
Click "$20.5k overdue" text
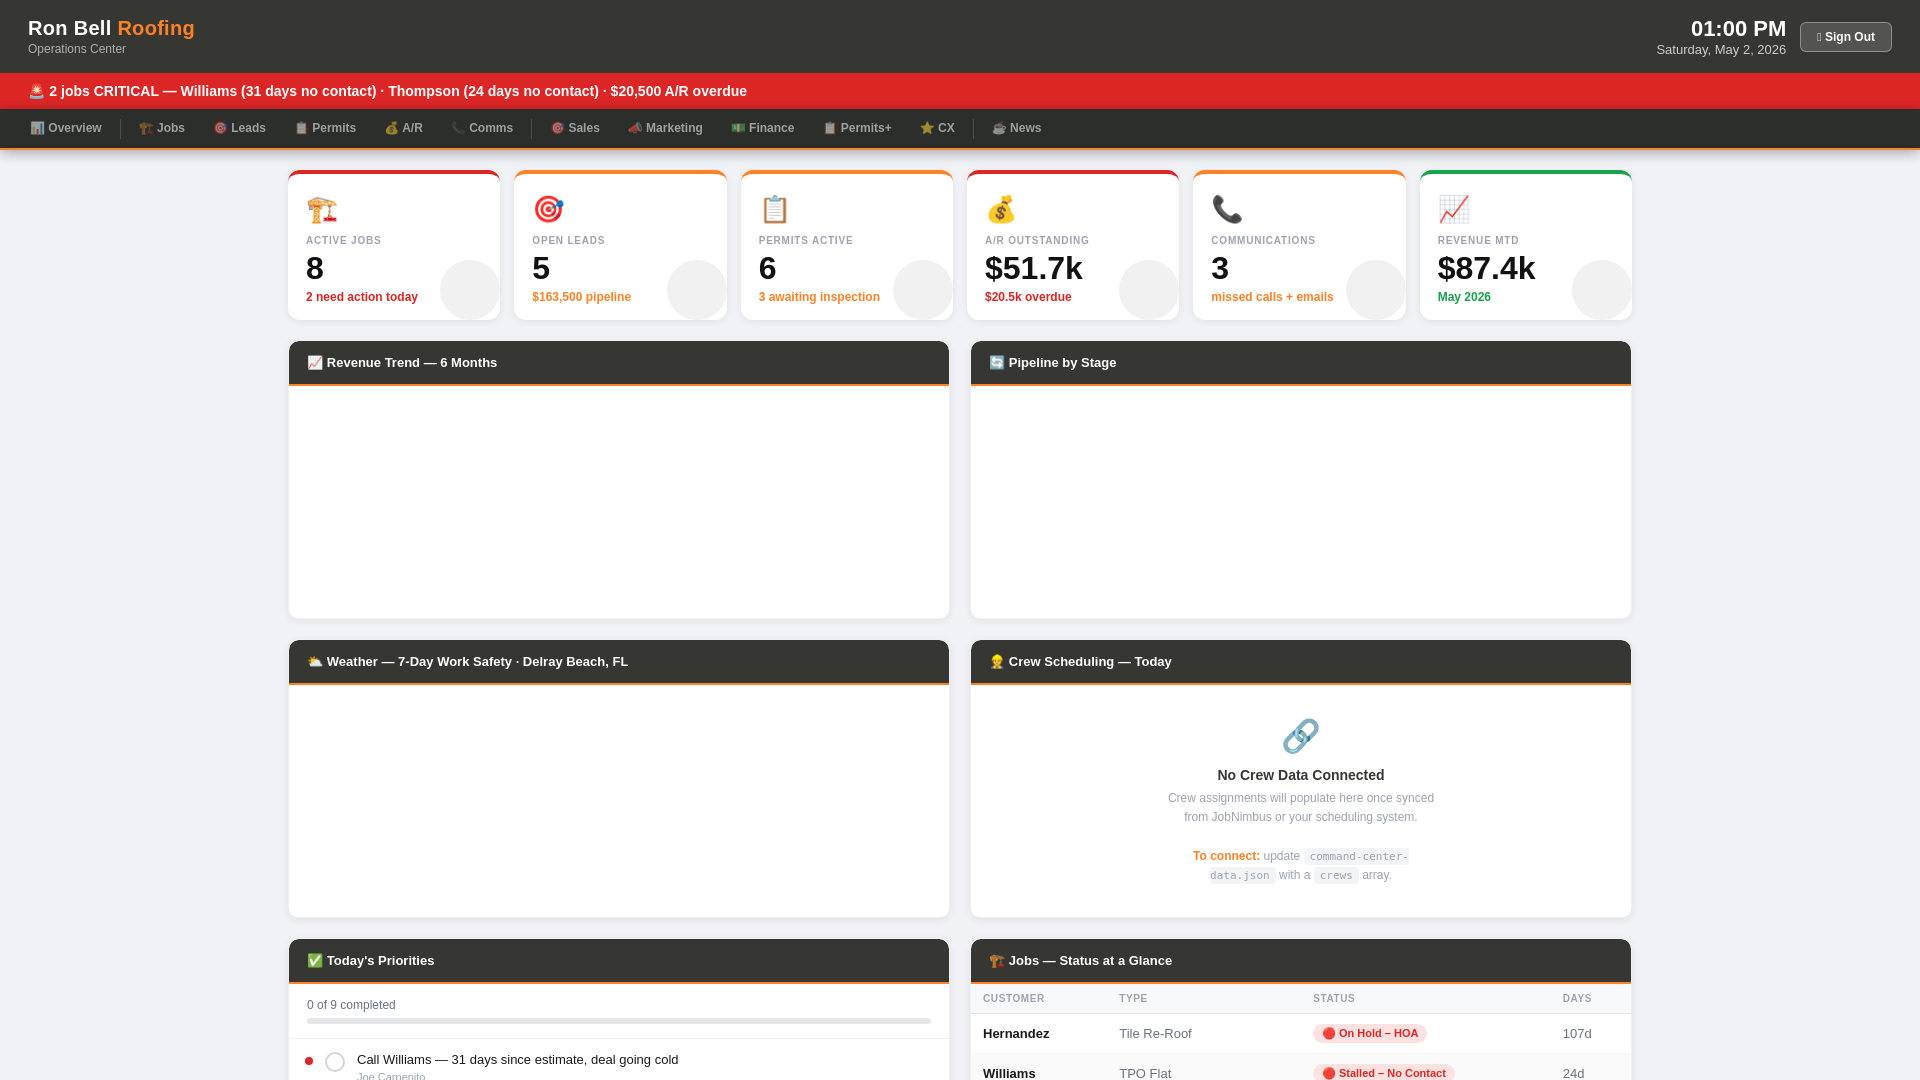[1028, 297]
